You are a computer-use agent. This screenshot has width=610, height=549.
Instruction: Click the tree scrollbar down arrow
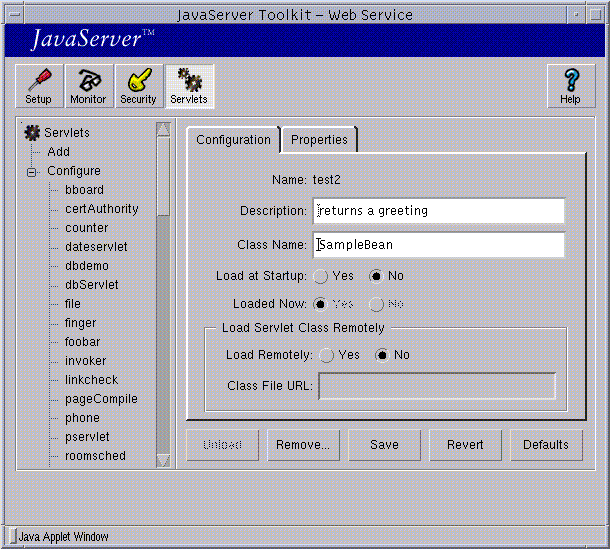[x=163, y=460]
